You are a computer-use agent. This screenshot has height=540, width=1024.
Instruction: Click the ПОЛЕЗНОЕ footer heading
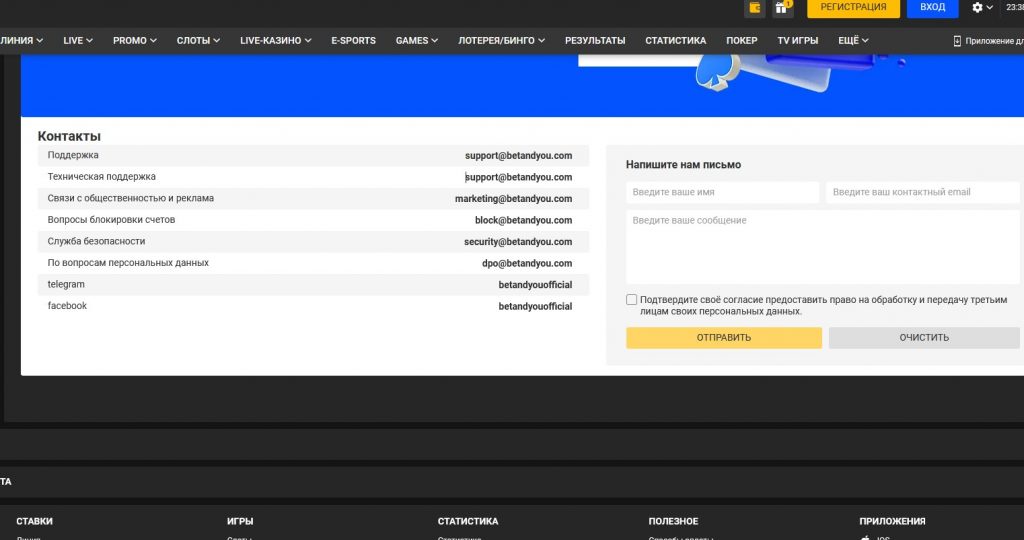(x=673, y=521)
